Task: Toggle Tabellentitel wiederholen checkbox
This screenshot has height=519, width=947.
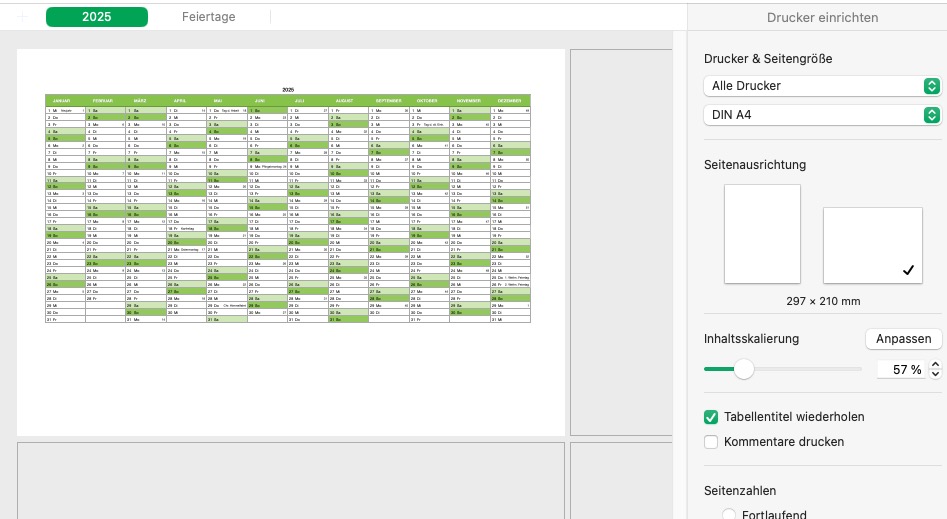Action: [x=712, y=417]
